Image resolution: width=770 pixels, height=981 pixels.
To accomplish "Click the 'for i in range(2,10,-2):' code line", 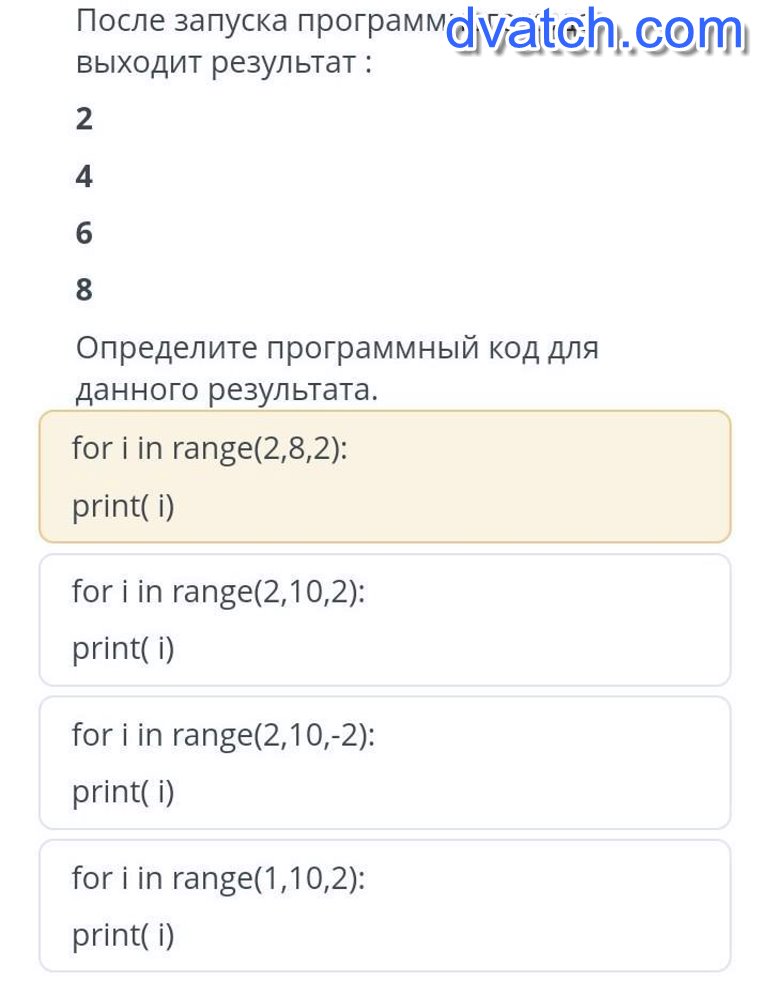I will click(x=223, y=735).
